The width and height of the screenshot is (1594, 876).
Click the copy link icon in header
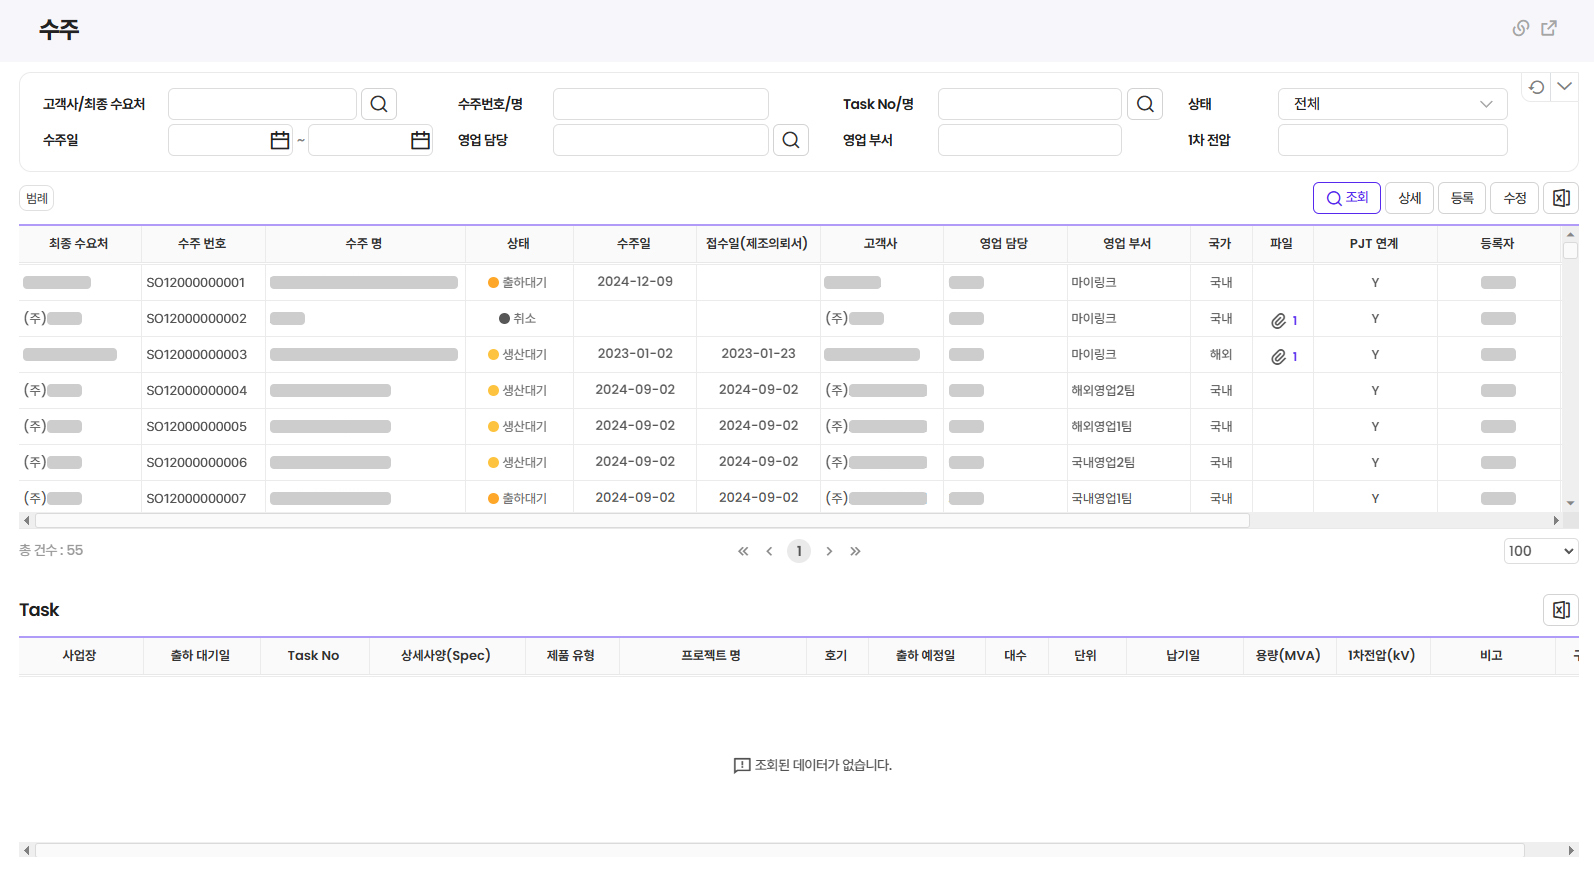(x=1520, y=28)
